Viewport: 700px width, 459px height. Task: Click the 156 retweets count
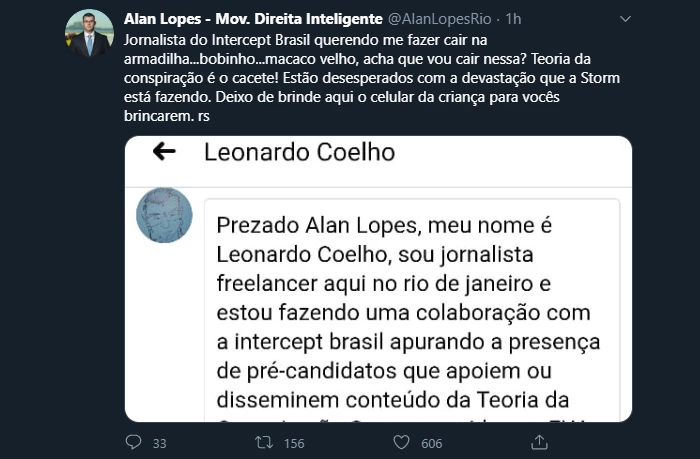295,443
